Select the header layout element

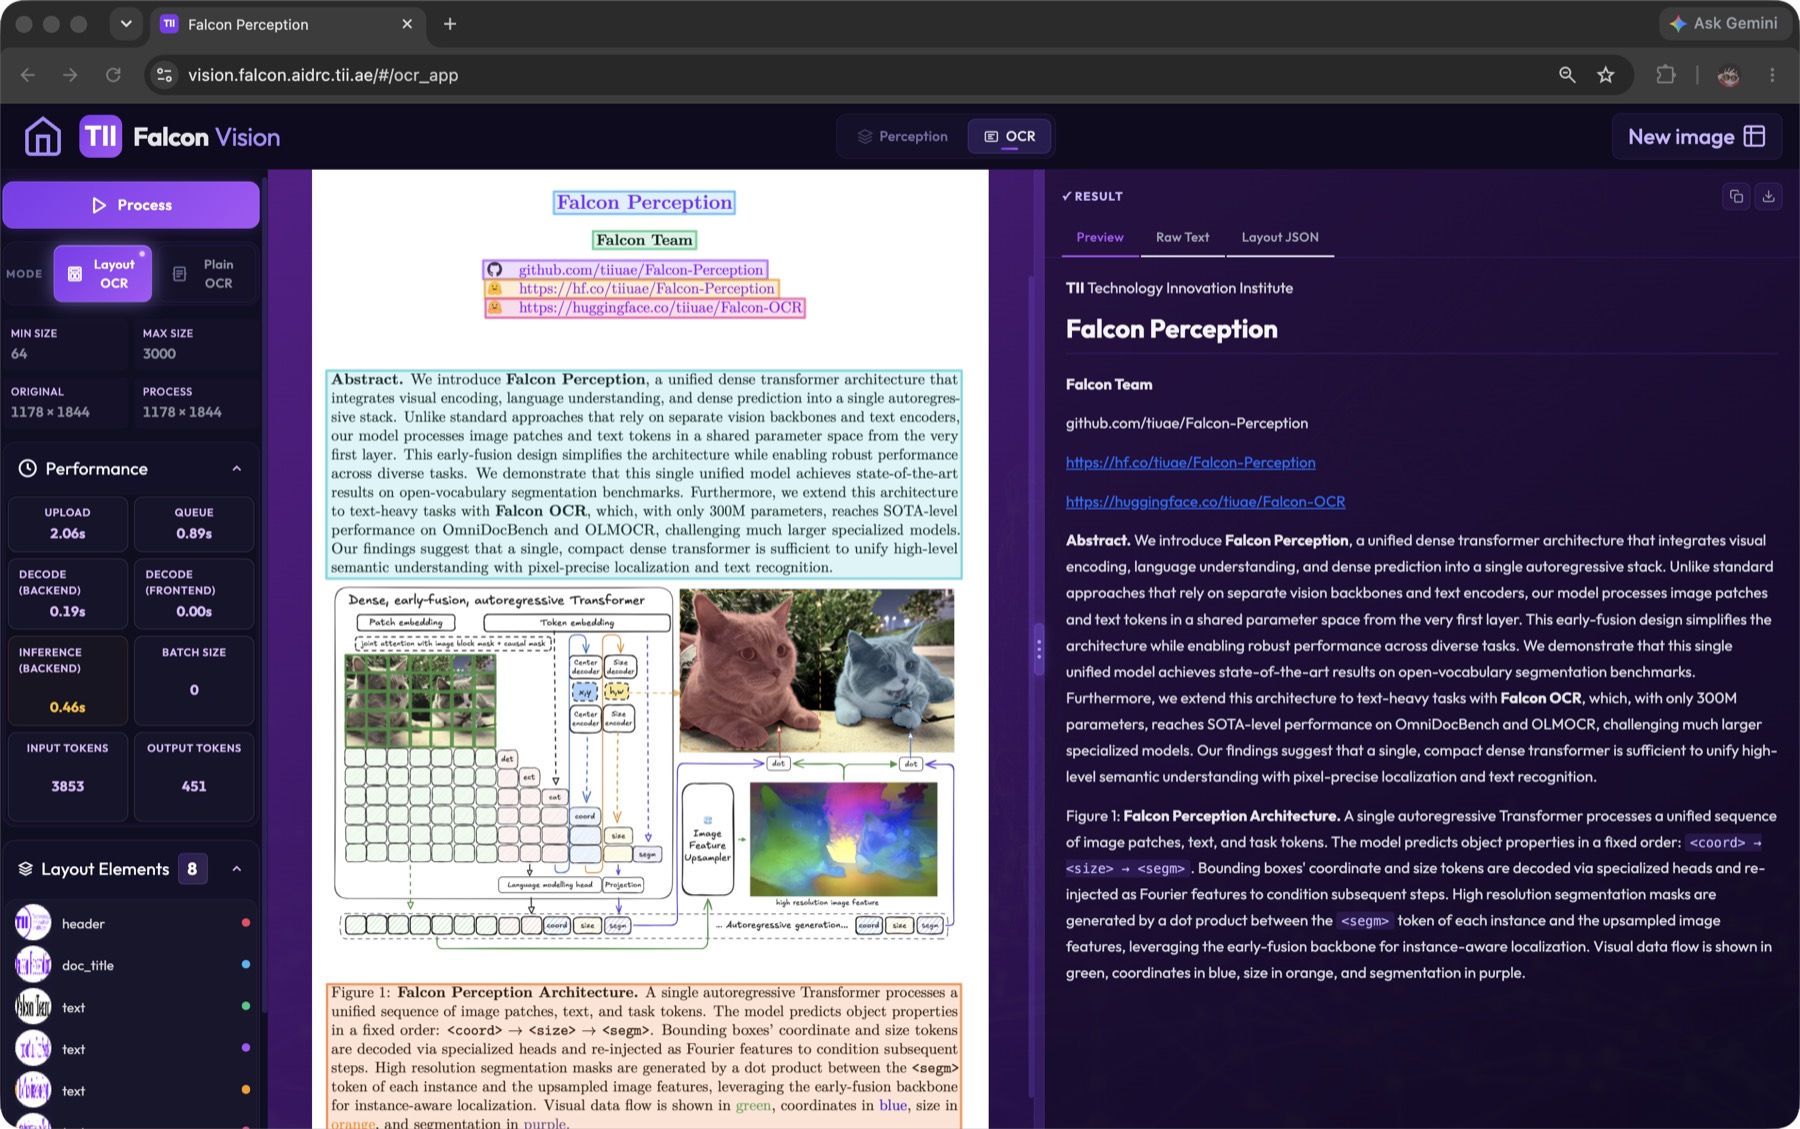tap(131, 923)
